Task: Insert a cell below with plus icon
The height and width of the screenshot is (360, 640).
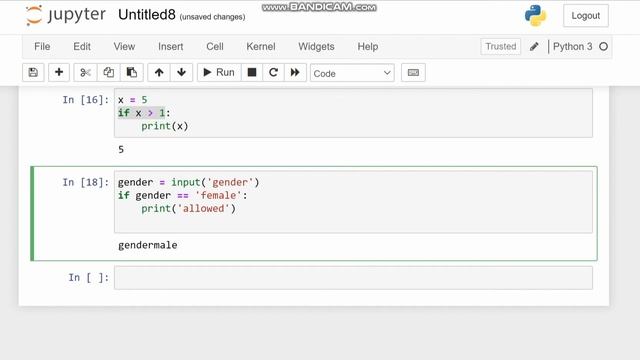Action: click(x=59, y=73)
